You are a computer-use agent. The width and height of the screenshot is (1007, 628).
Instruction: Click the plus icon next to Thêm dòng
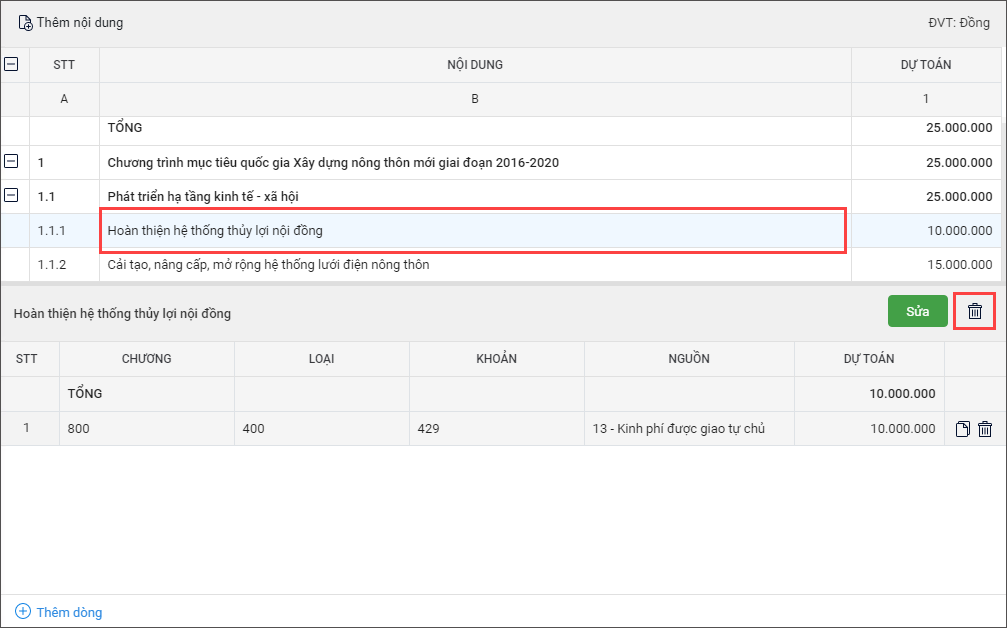[x=23, y=611]
